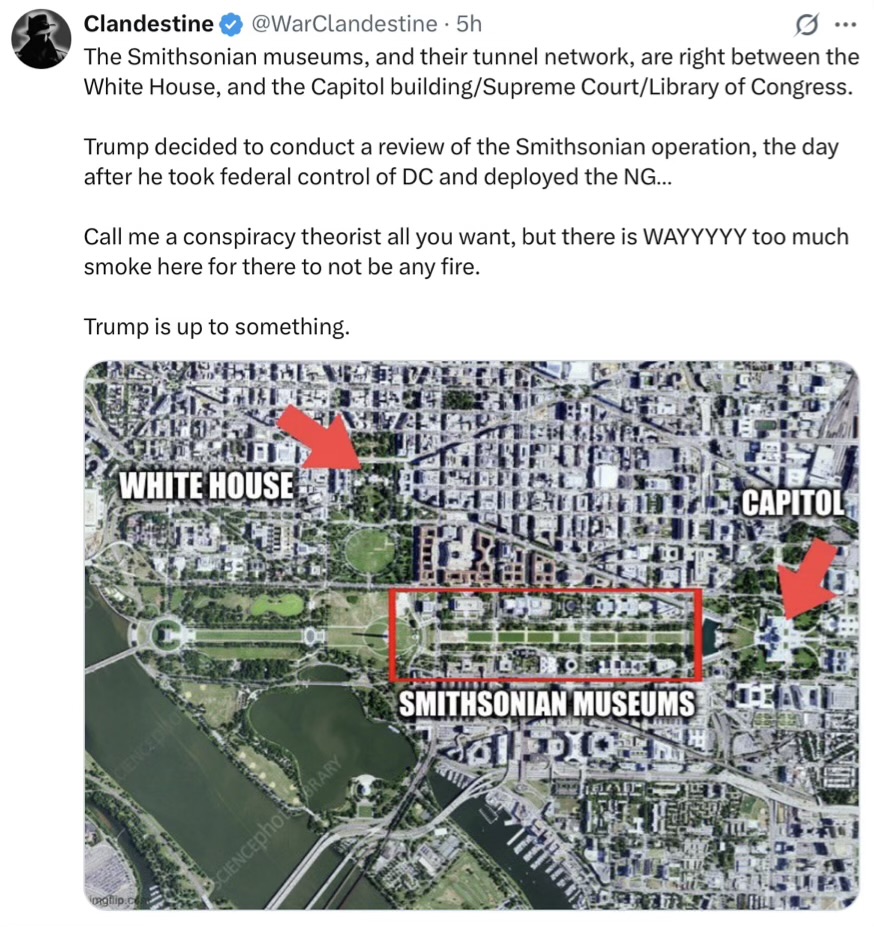Open the Clandestine display name link

tap(148, 24)
